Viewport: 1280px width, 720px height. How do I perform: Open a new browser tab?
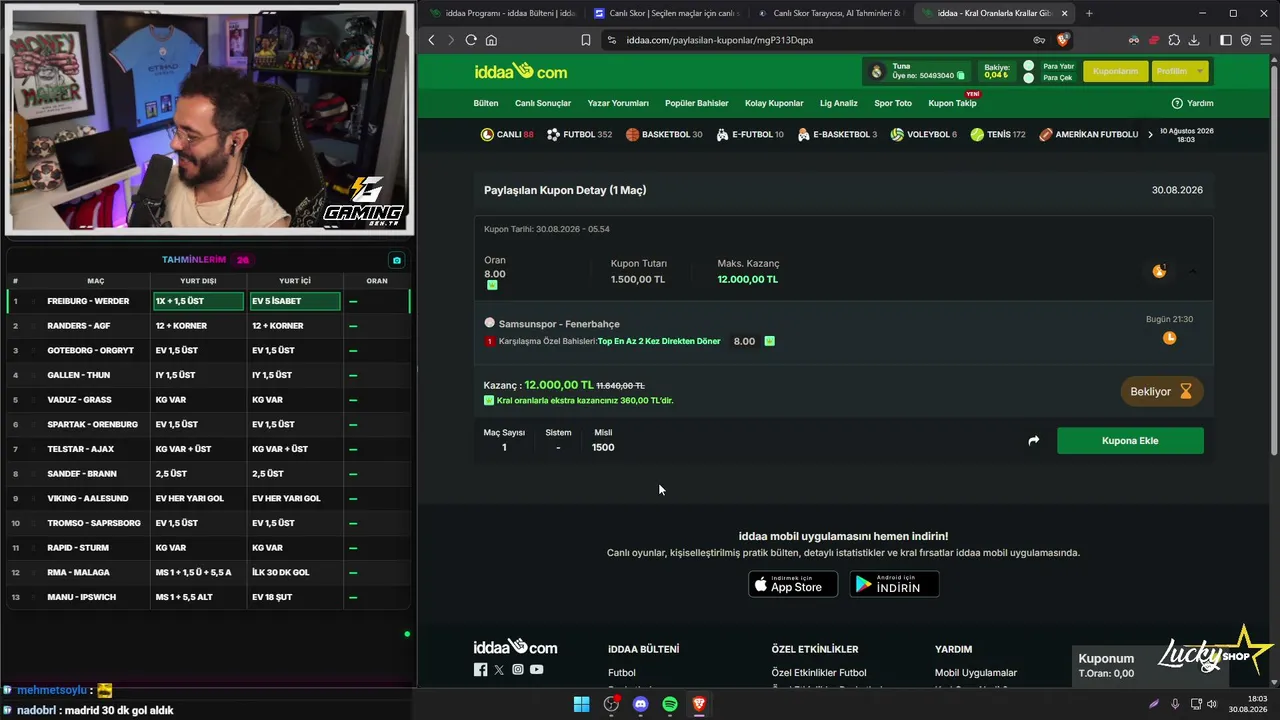point(1089,13)
